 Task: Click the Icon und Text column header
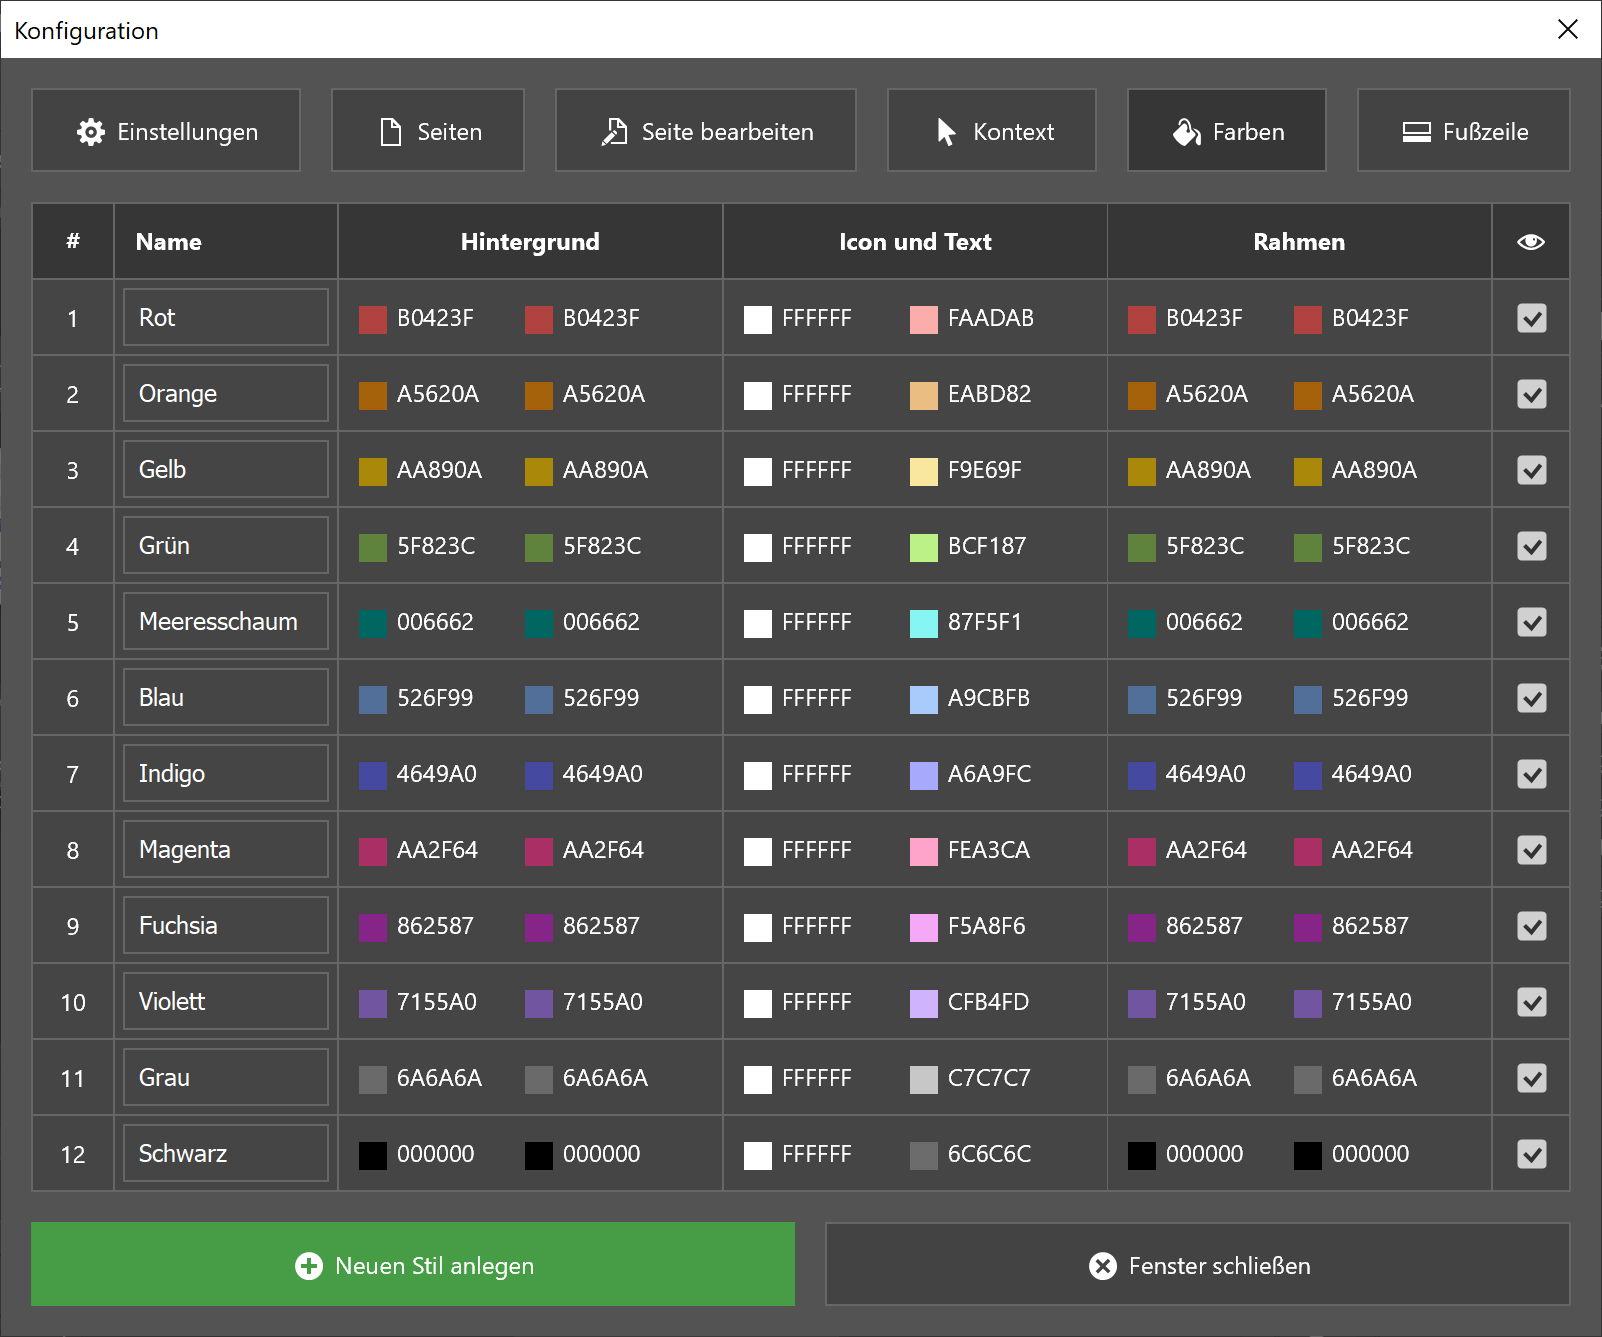pos(915,242)
